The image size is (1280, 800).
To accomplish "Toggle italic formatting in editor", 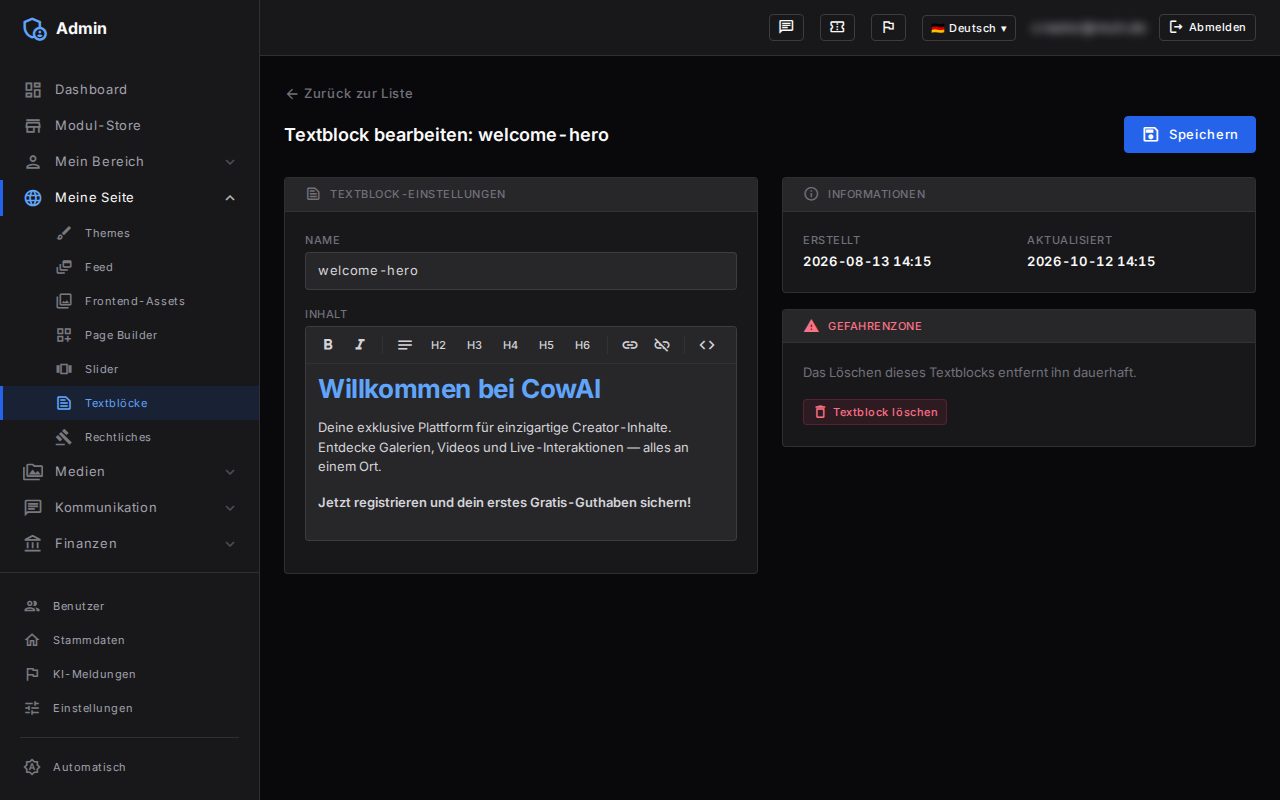I will [360, 345].
